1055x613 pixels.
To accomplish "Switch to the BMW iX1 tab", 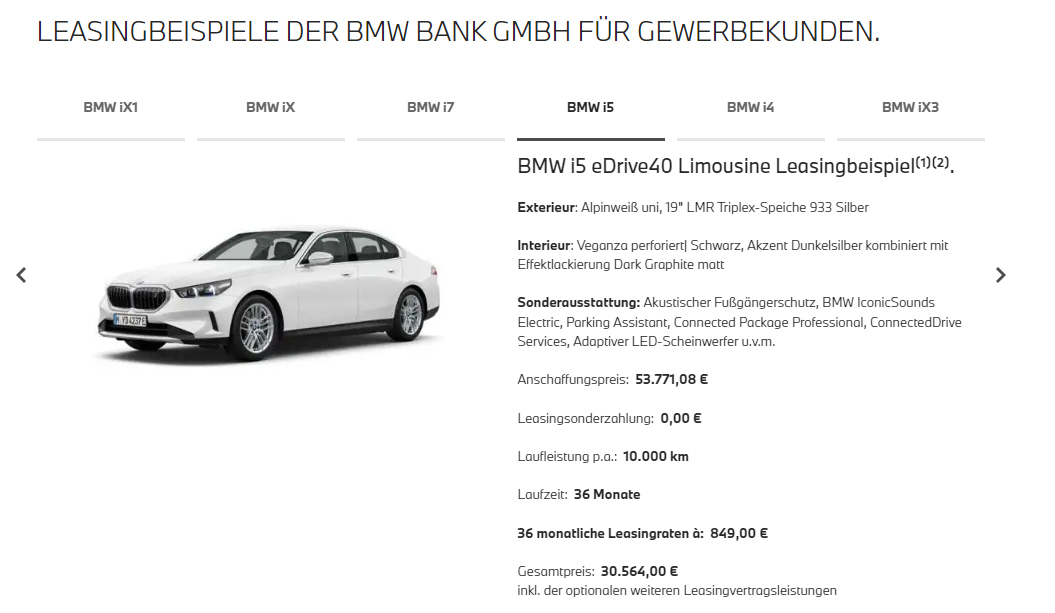I will pos(110,108).
